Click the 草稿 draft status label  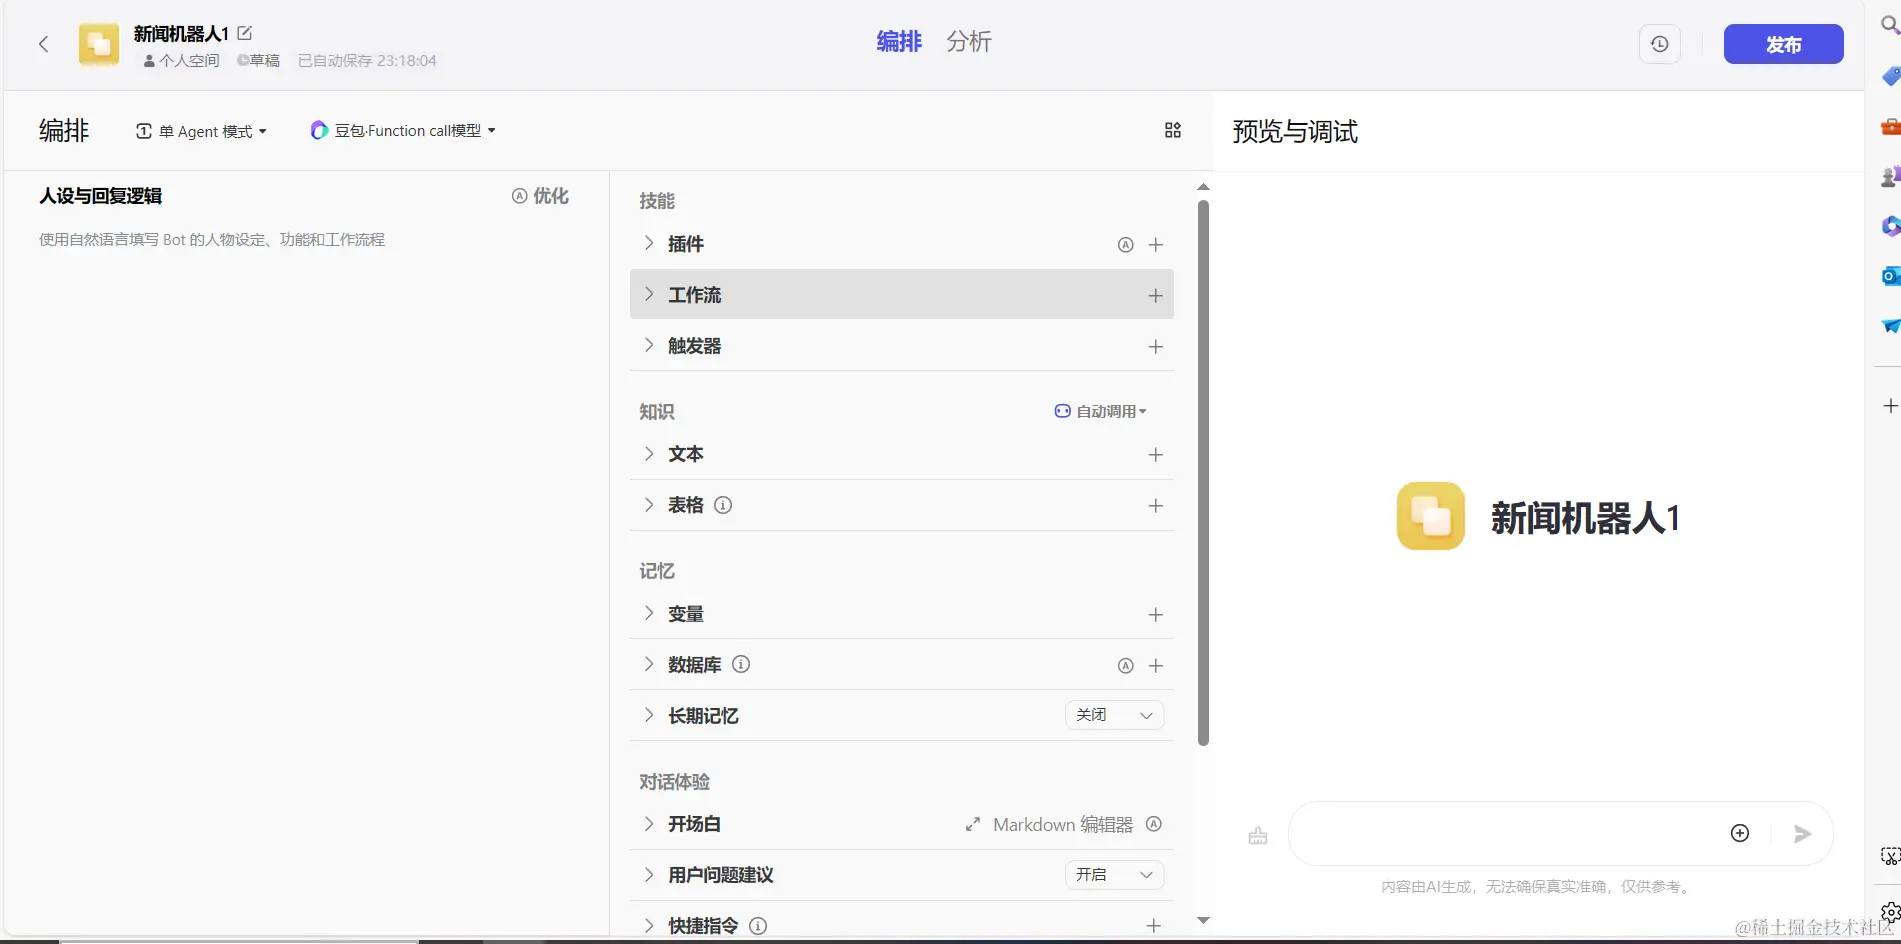[x=258, y=61]
